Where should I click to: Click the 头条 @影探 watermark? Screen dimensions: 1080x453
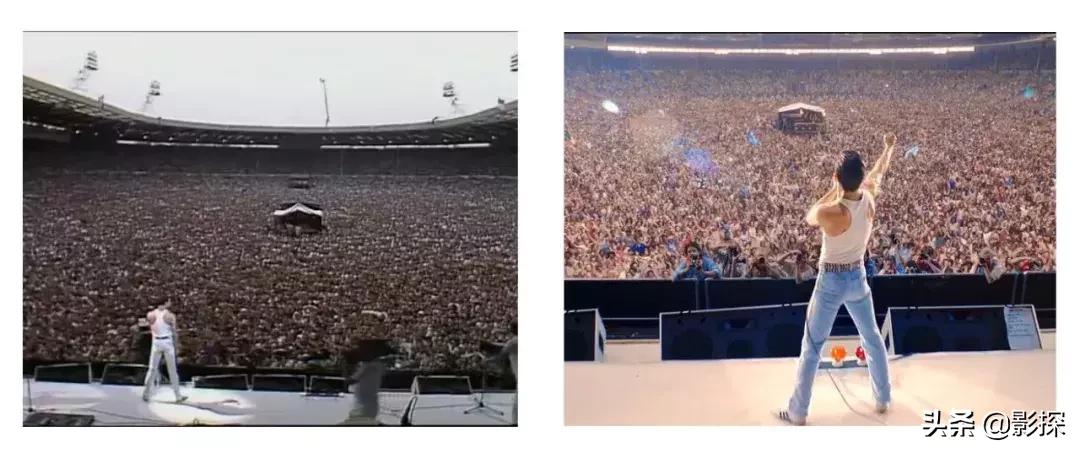click(993, 424)
